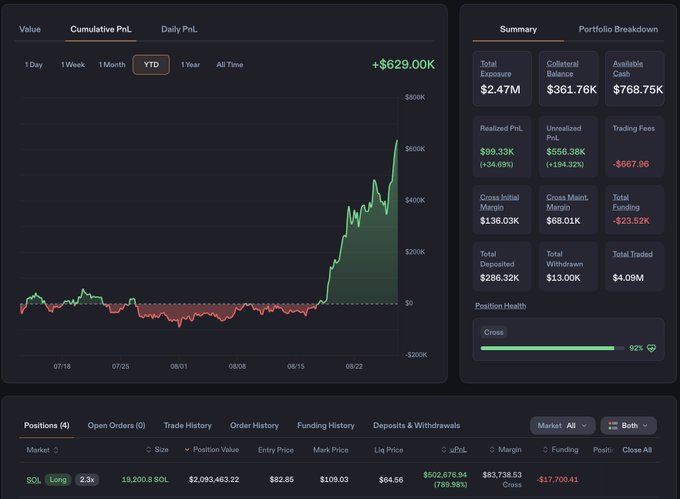The width and height of the screenshot is (680, 499).
Task: Click the Collateral Balance label
Action: click(562, 68)
